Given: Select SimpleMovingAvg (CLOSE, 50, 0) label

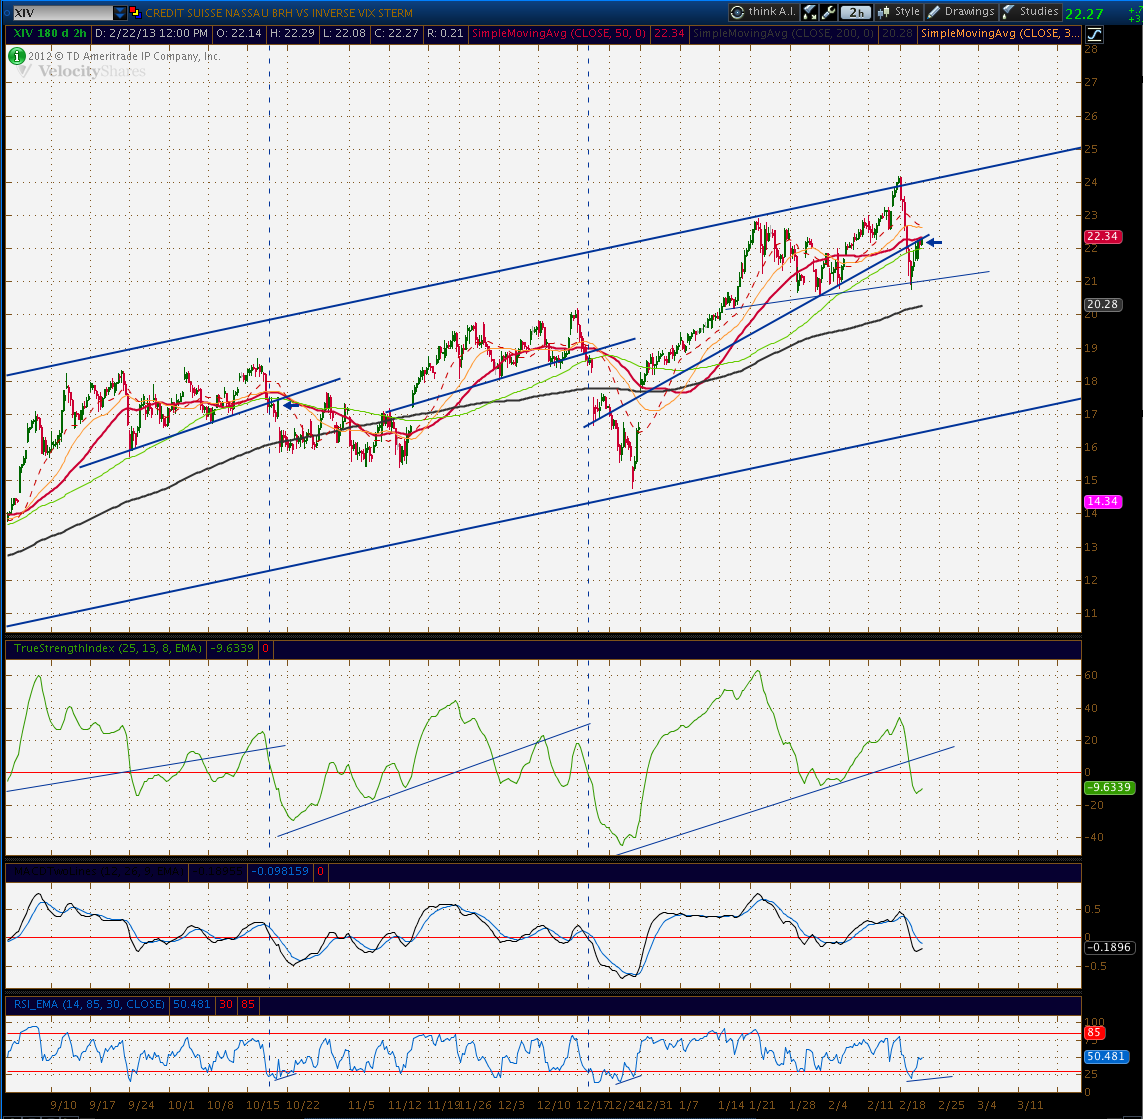Looking at the screenshot, I should pos(559,34).
